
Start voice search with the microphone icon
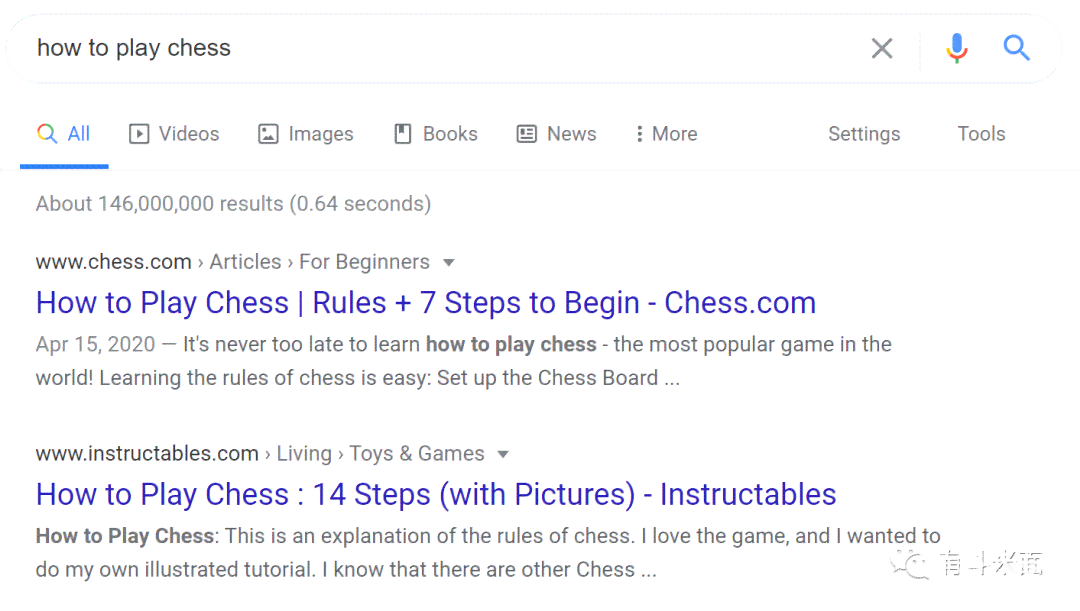(x=957, y=48)
